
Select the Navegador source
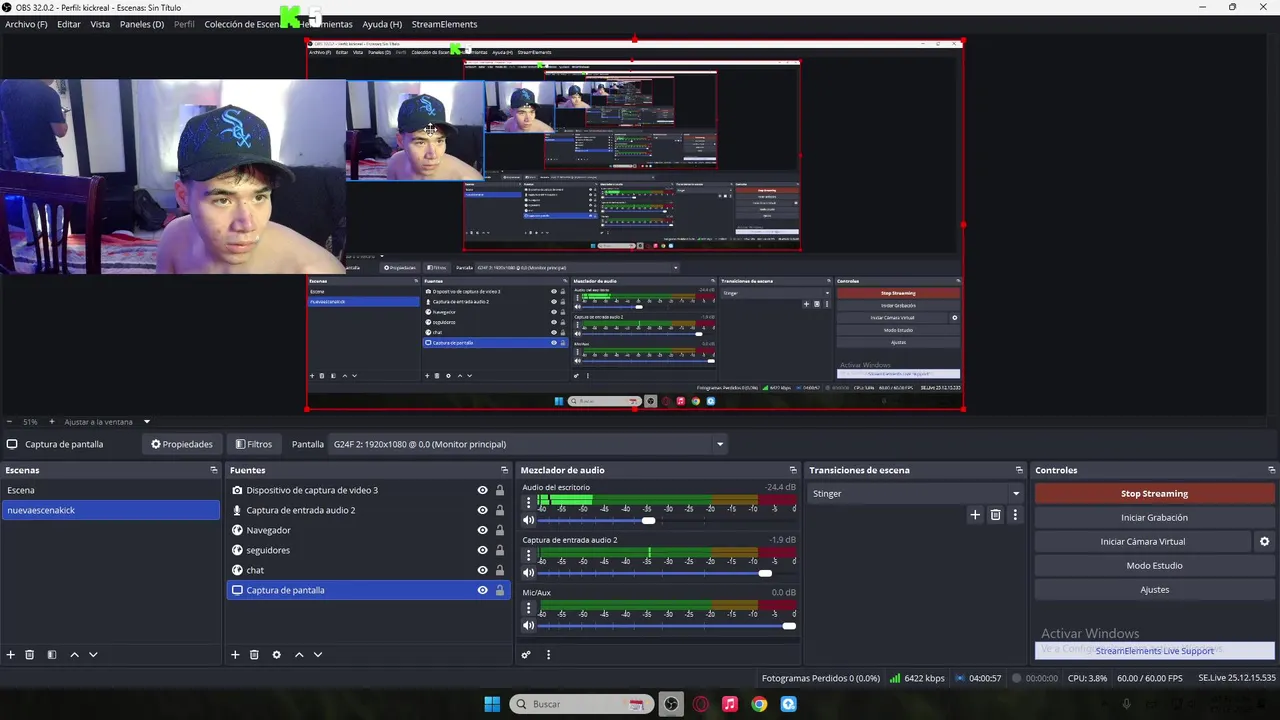coord(269,530)
